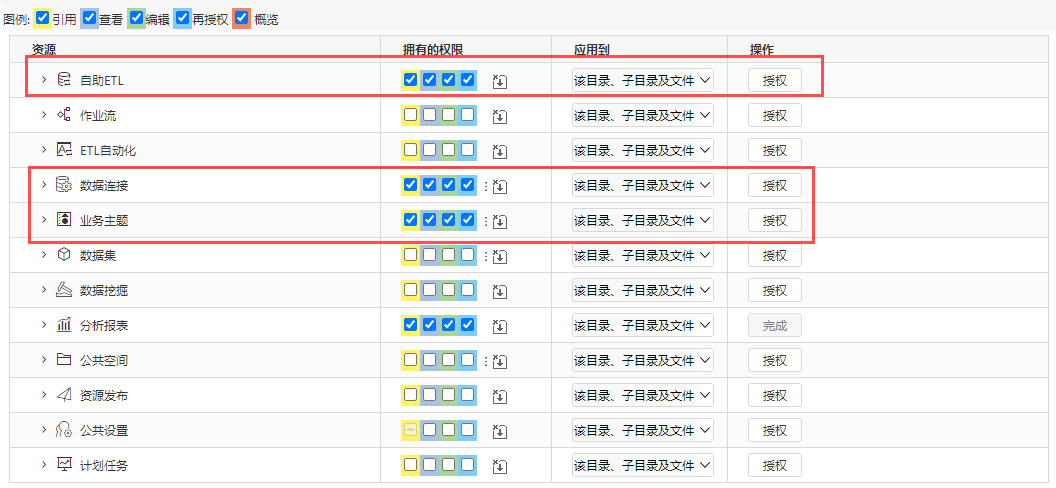Click the ETL自动化 row icon
The image size is (1056, 488).
(x=64, y=150)
